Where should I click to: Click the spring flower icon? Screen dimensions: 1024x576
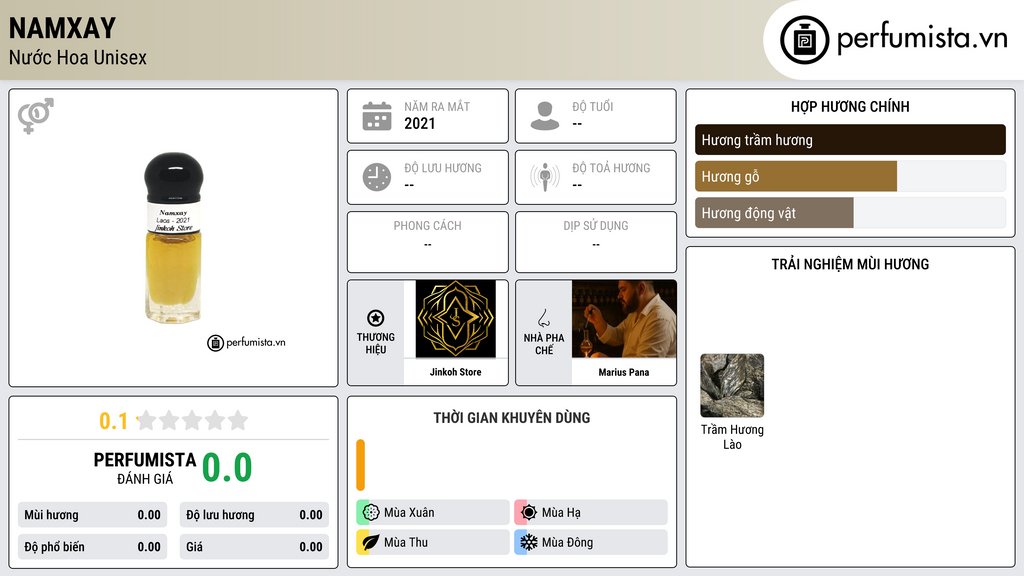[x=371, y=512]
